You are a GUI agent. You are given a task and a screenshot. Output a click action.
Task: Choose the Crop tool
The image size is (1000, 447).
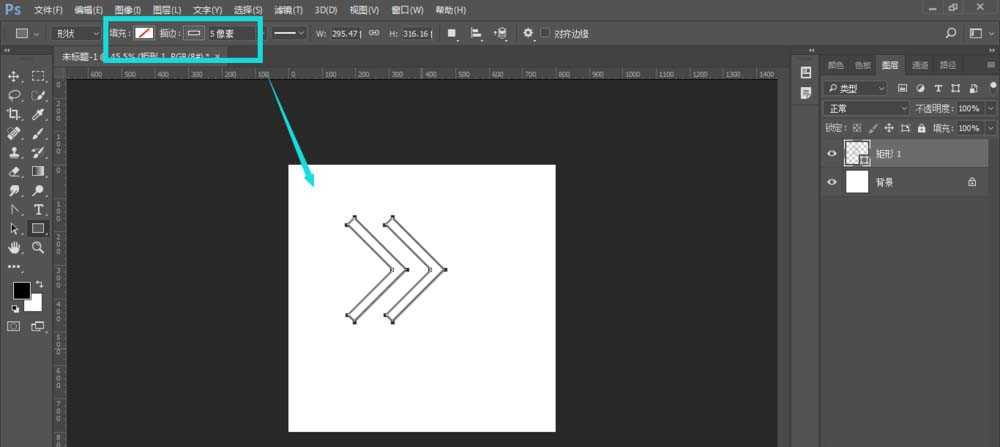coord(15,115)
